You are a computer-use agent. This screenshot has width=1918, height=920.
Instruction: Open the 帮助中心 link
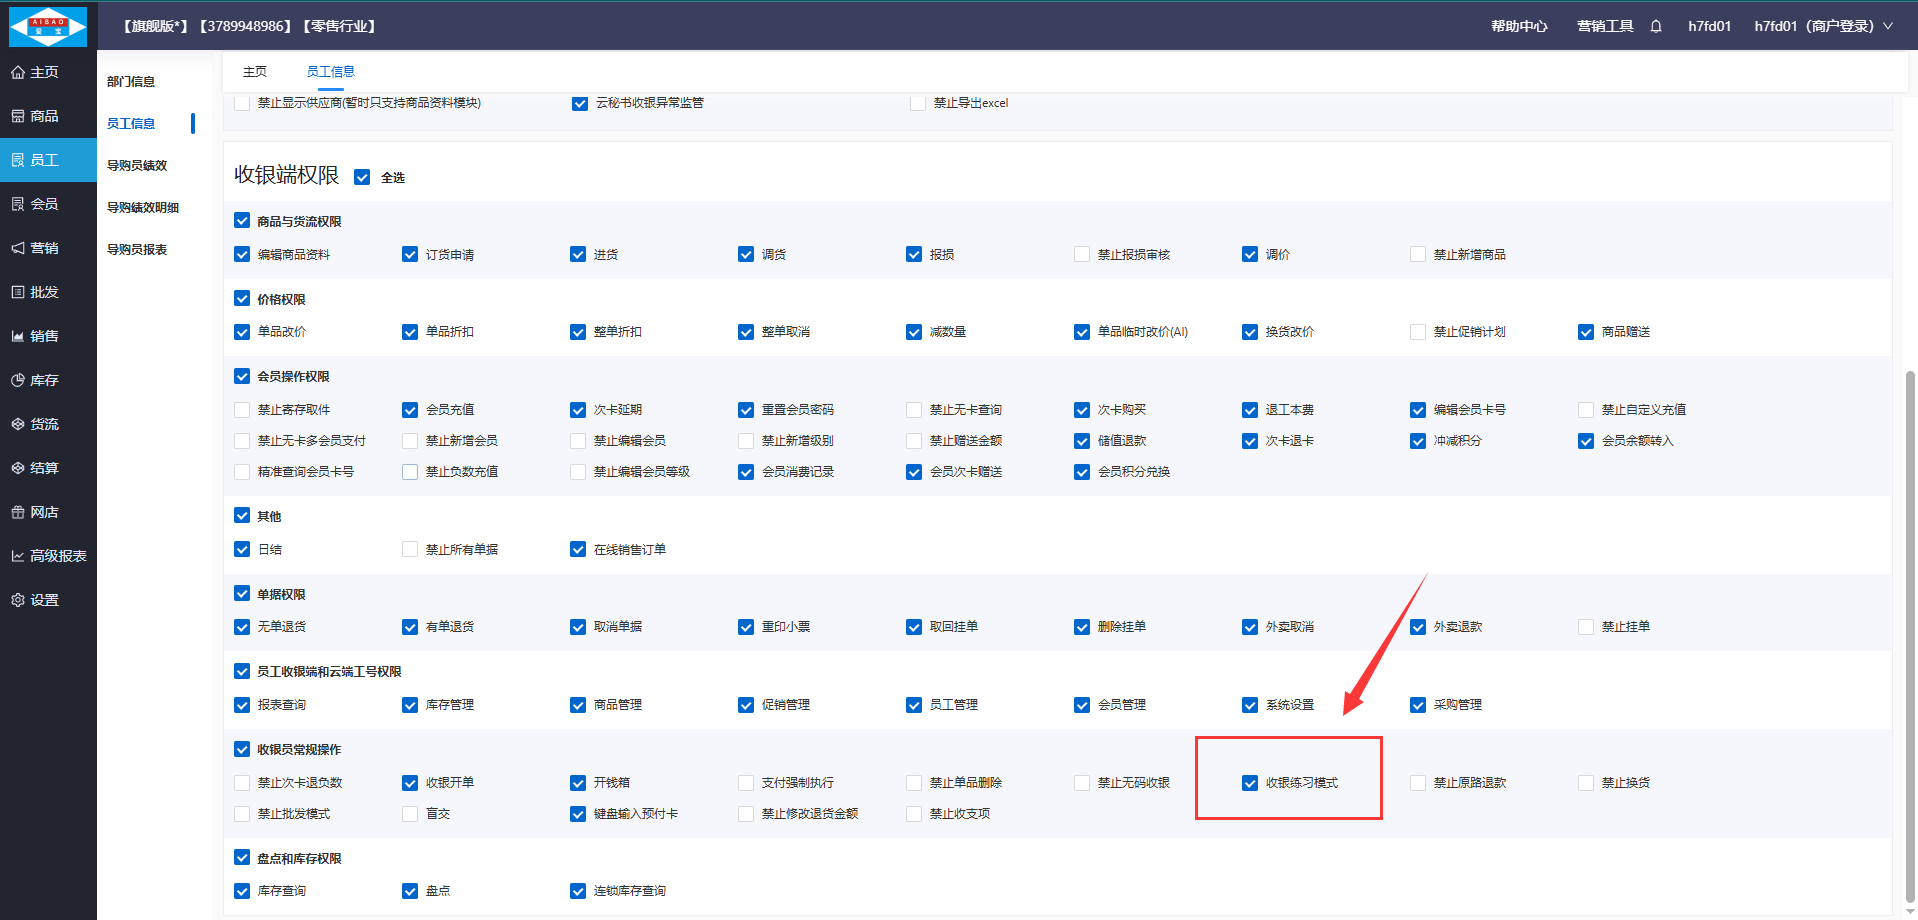1519,26
